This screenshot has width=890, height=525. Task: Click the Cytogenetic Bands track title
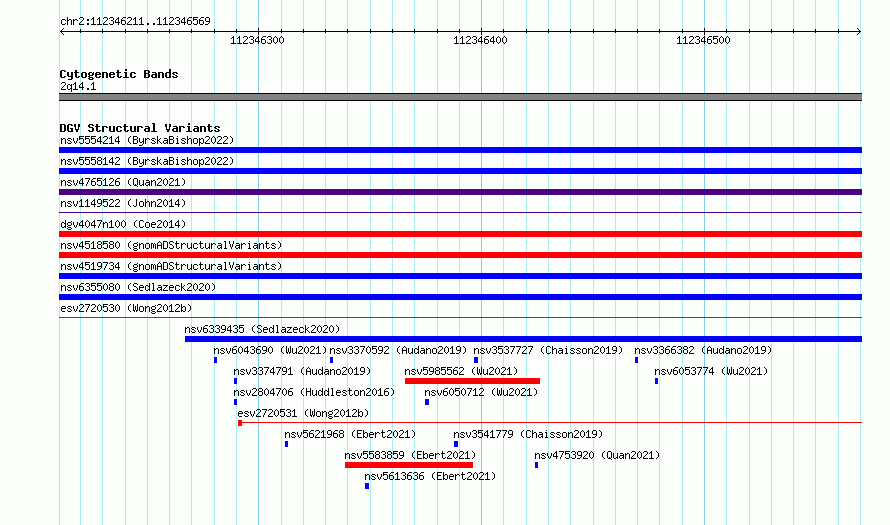119,74
